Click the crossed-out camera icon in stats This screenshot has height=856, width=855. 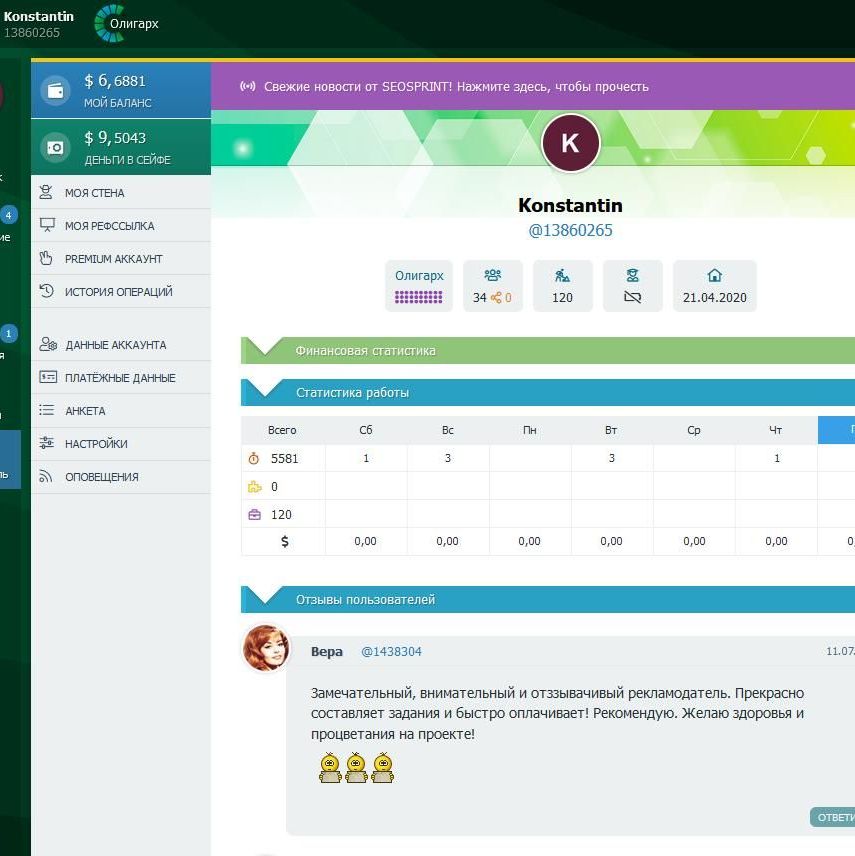[632, 297]
